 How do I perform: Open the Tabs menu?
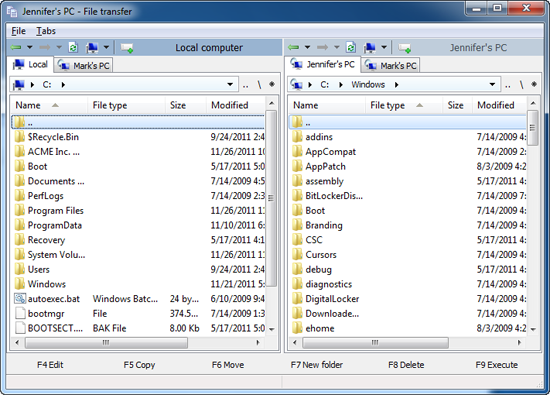click(x=46, y=31)
